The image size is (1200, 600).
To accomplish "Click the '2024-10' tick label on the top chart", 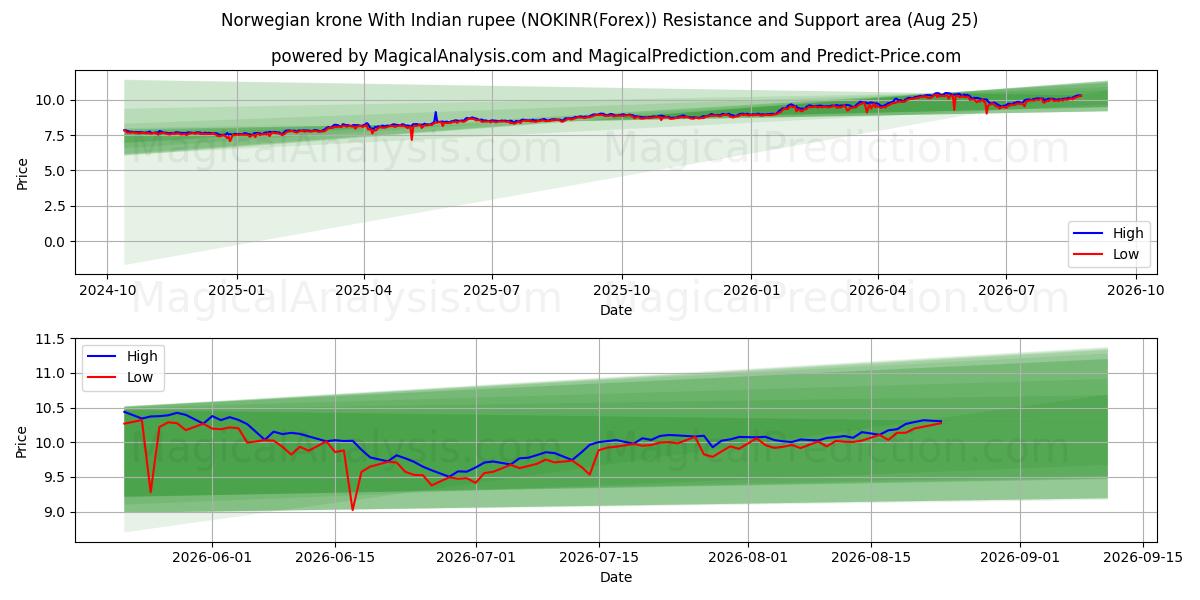I will point(108,290).
